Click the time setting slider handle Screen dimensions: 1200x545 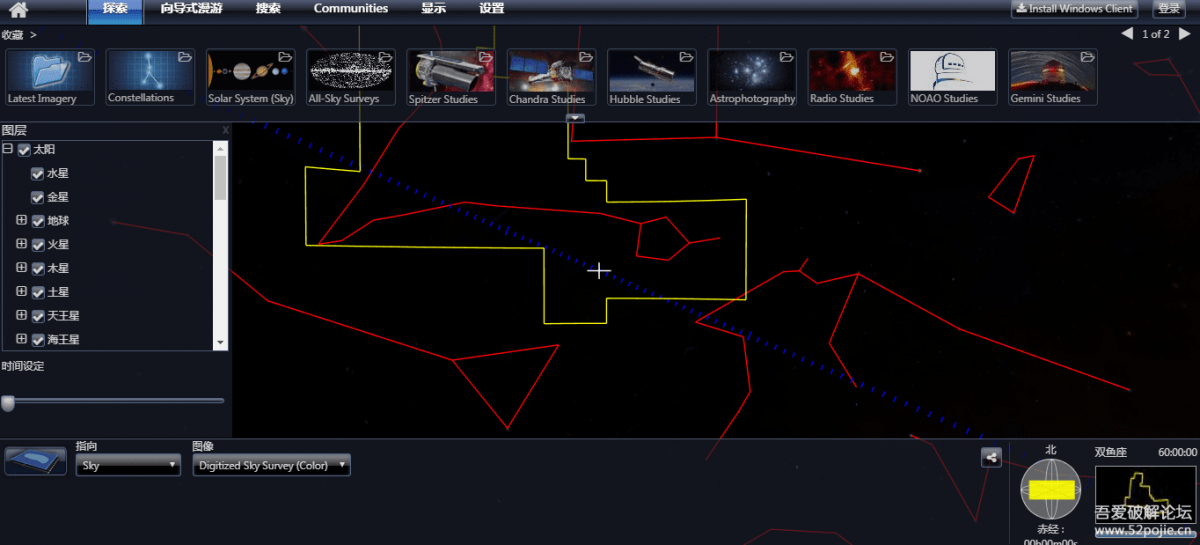click(x=8, y=403)
